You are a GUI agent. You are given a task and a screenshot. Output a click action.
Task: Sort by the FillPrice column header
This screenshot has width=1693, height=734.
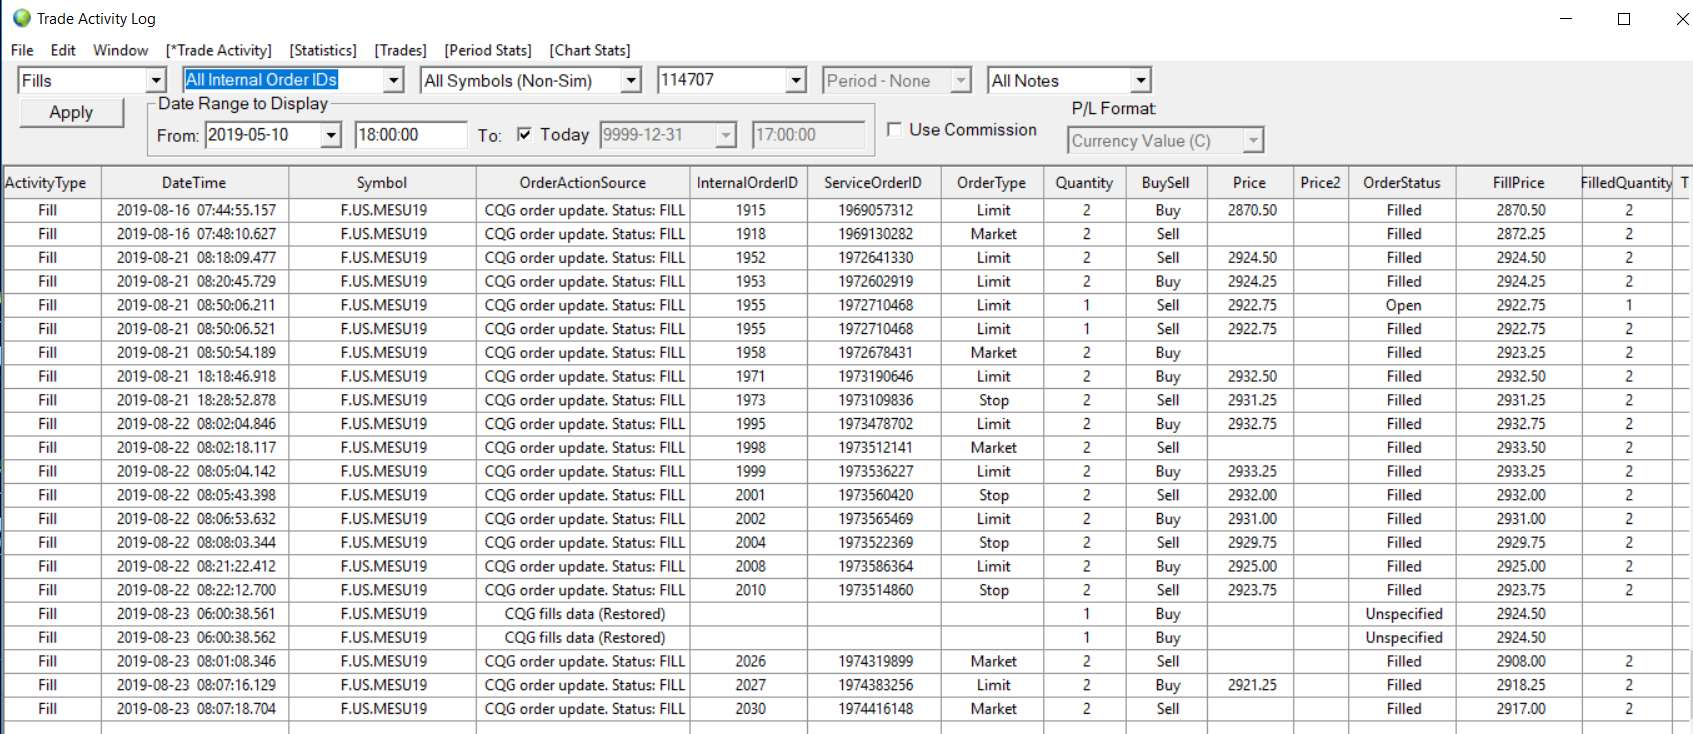click(x=1518, y=183)
